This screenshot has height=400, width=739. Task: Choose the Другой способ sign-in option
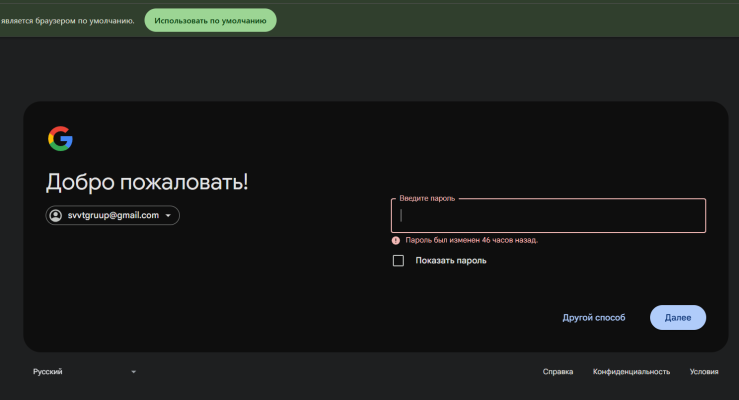pos(594,318)
